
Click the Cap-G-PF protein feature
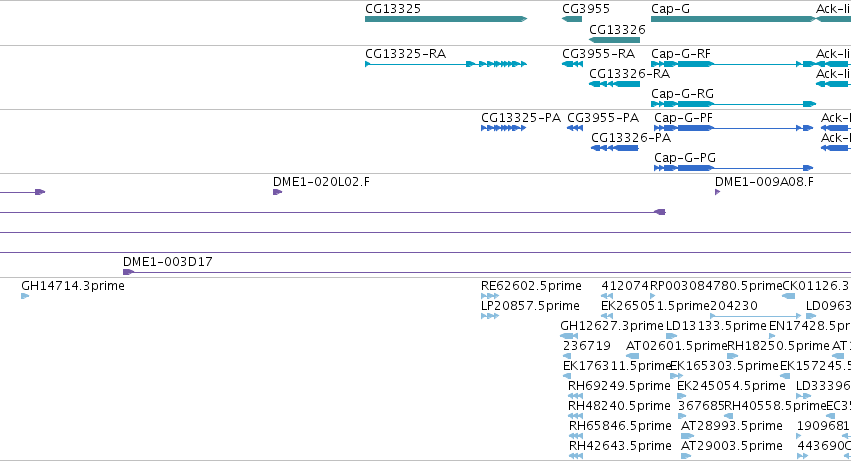click(734, 128)
